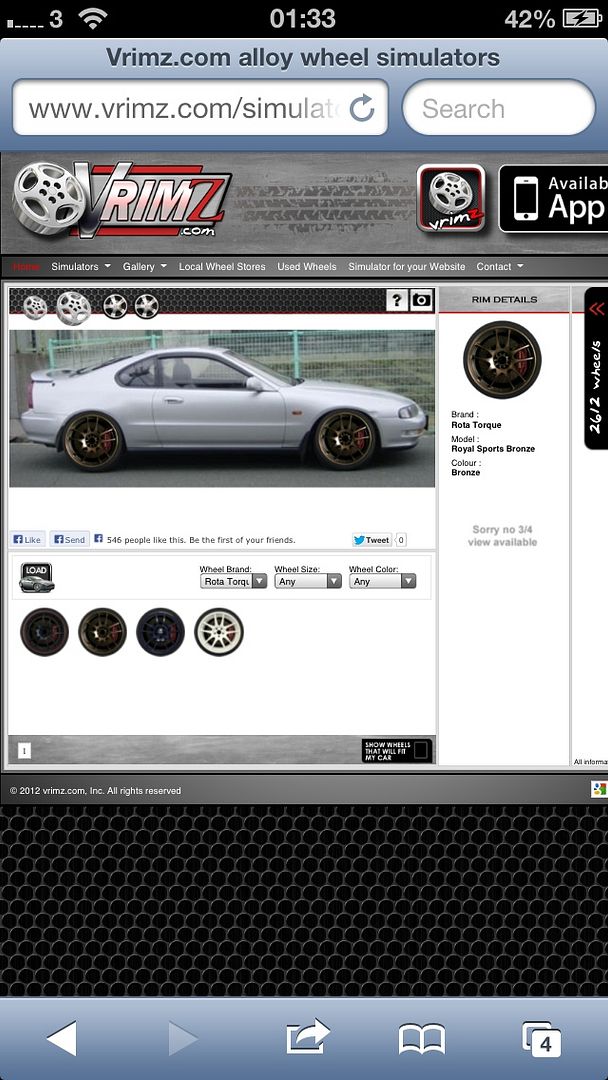Tap the Tweet button

pos(372,540)
